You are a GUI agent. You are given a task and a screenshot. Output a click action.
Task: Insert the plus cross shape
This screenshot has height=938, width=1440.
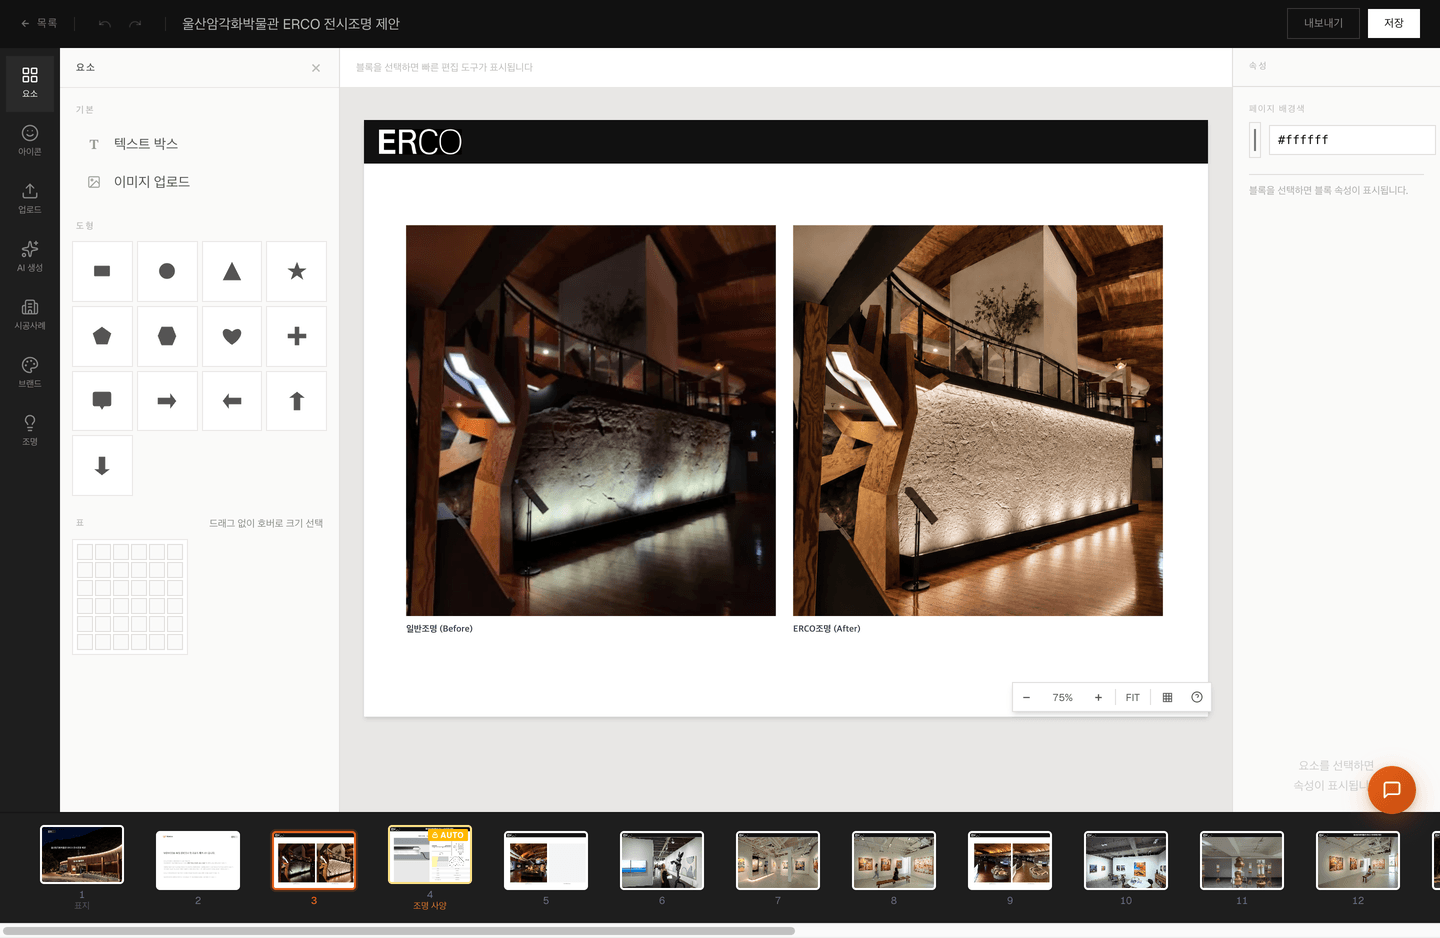click(296, 336)
